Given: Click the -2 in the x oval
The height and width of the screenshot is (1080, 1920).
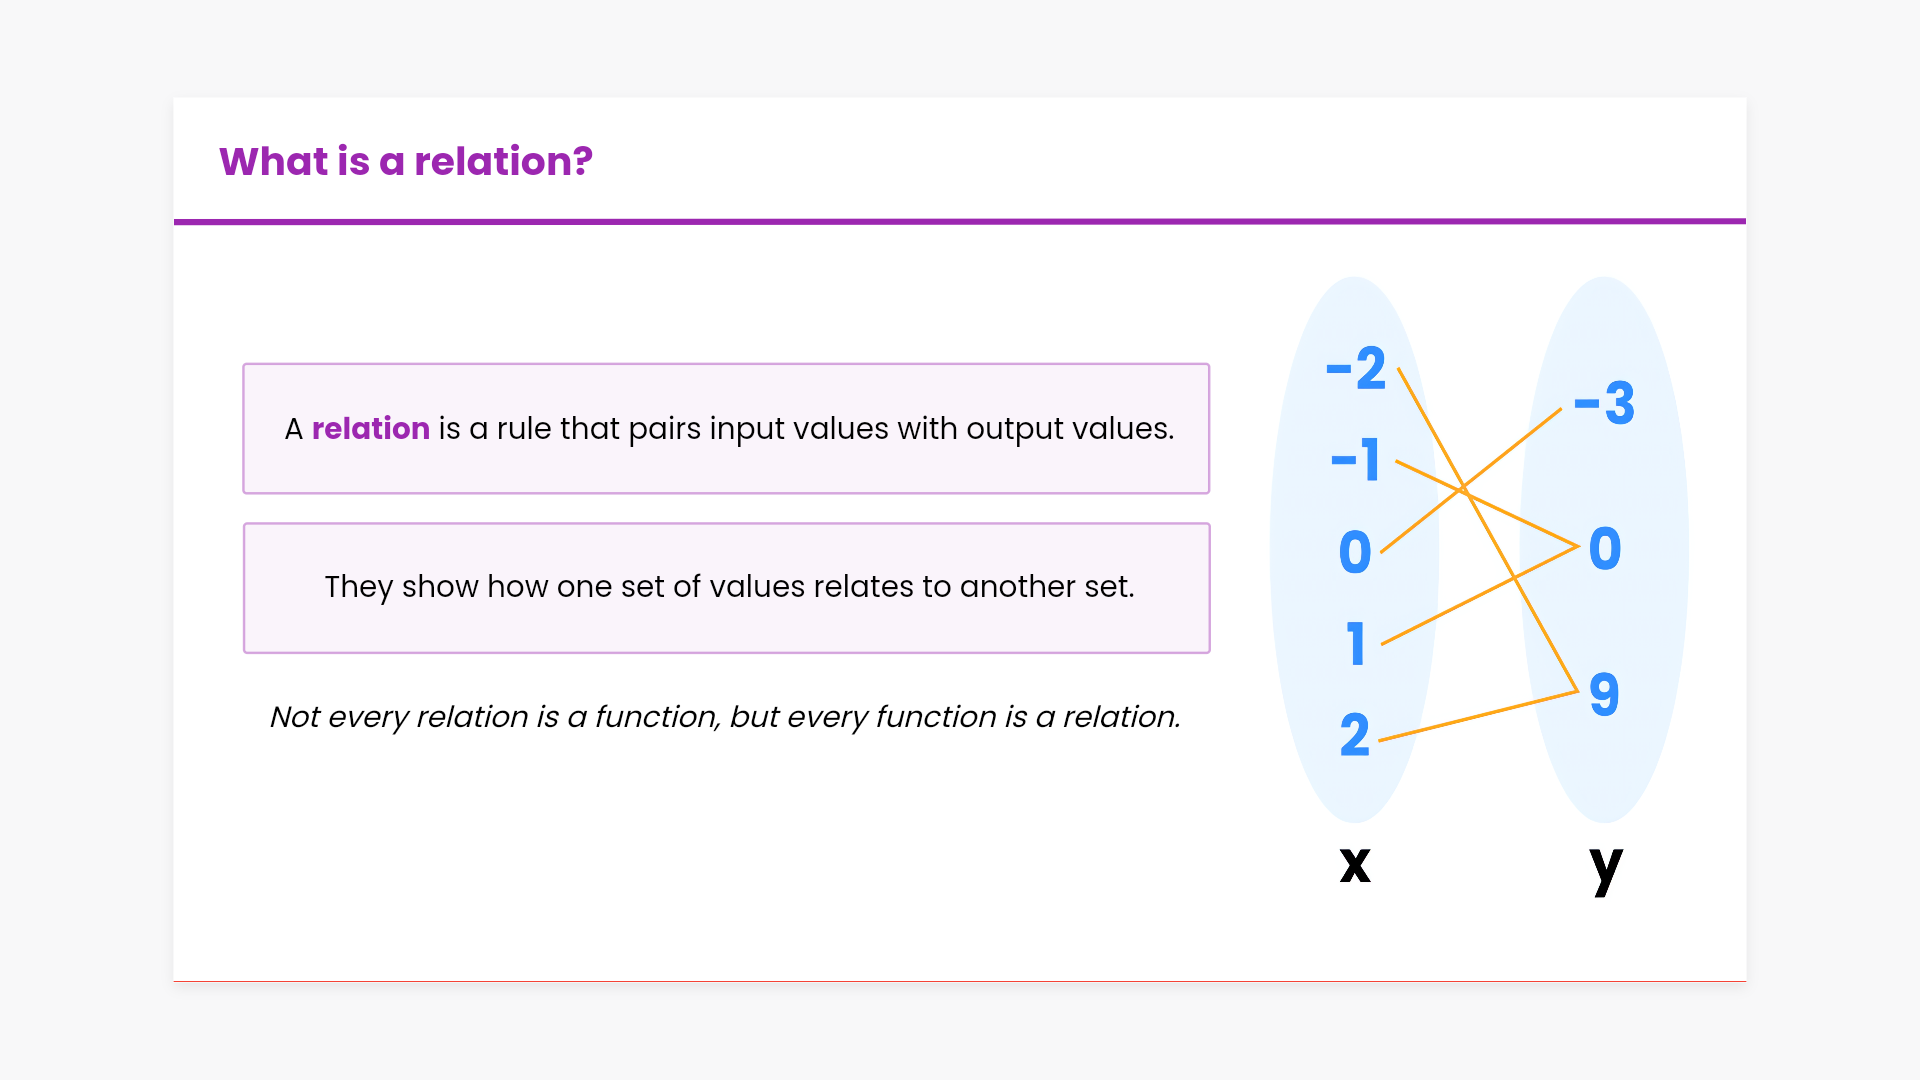Looking at the screenshot, I should click(x=1357, y=369).
